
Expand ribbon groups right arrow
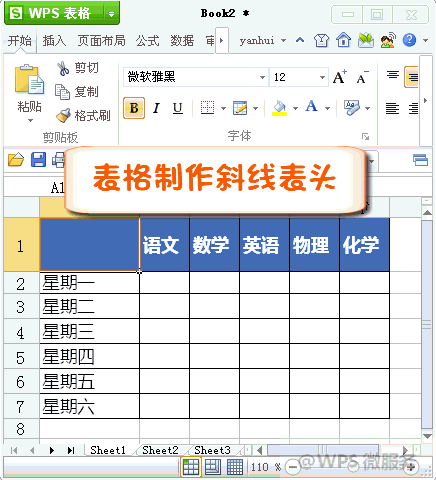[x=426, y=100]
